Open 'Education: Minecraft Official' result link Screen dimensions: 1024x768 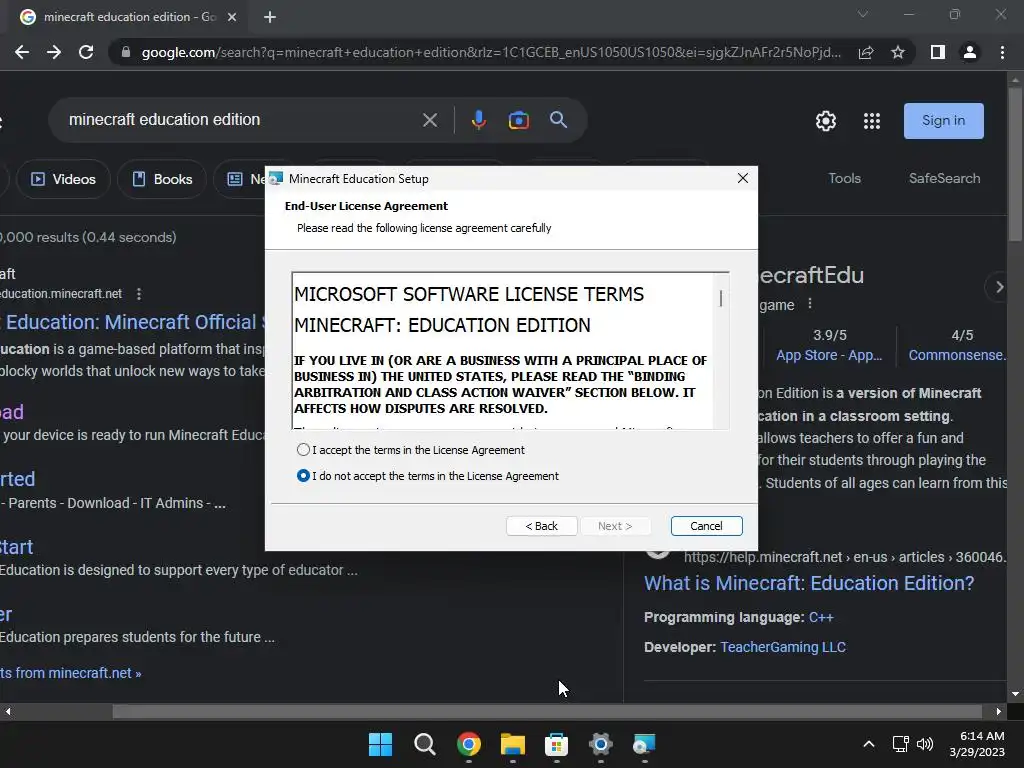pos(133,322)
